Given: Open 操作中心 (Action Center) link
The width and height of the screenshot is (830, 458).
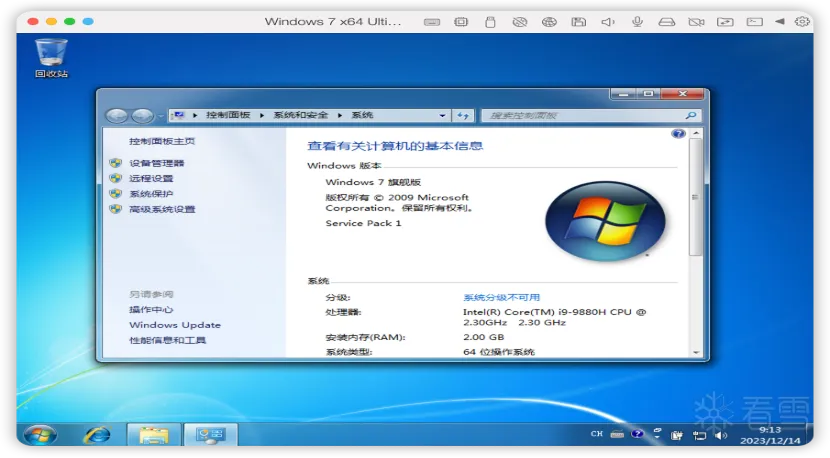Looking at the screenshot, I should point(151,309).
